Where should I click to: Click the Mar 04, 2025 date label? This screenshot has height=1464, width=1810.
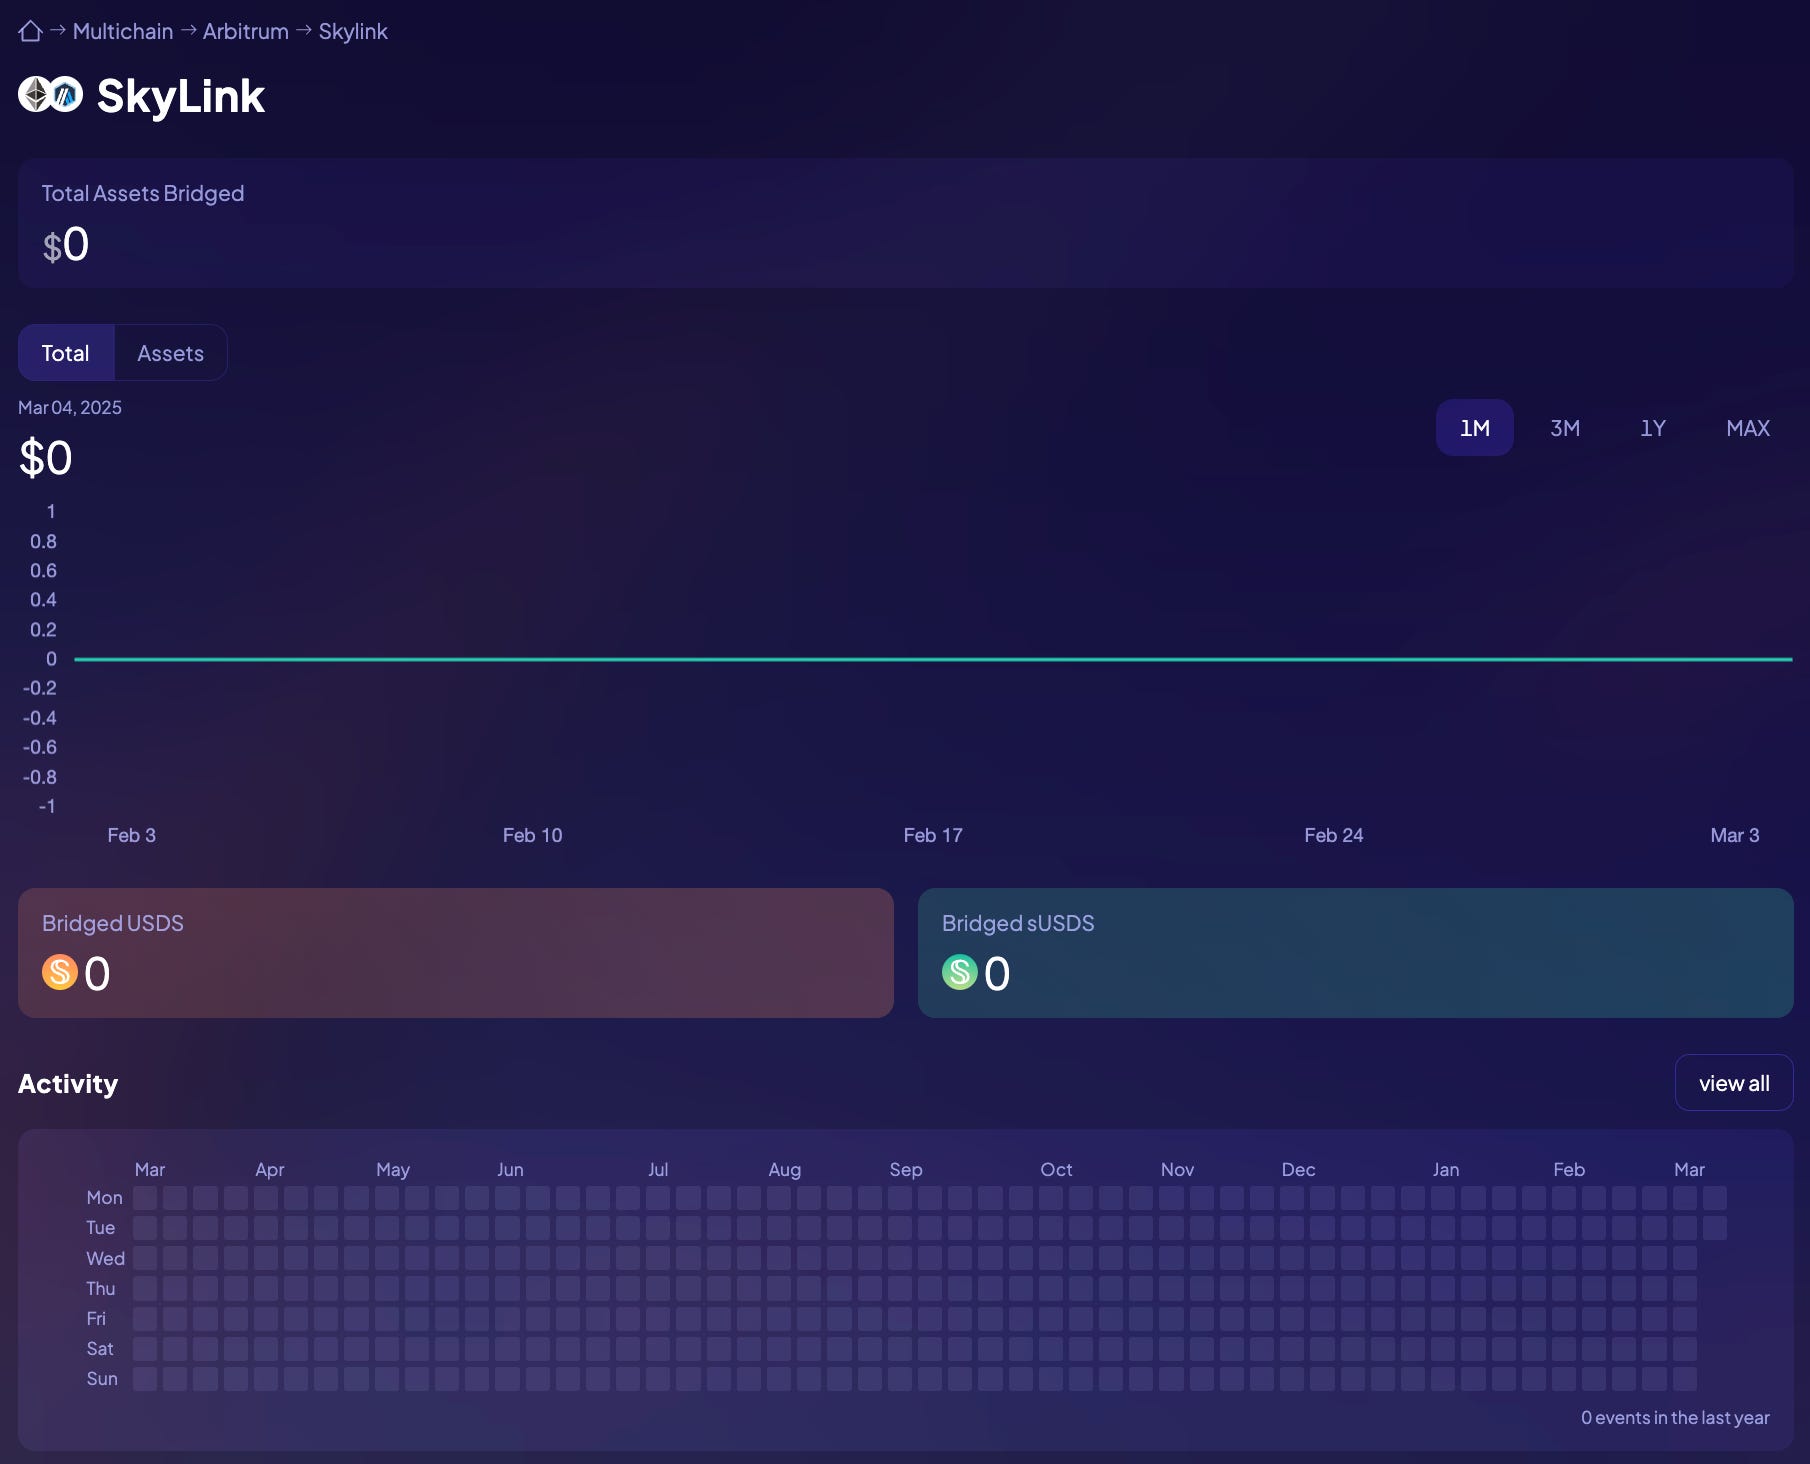click(x=70, y=407)
